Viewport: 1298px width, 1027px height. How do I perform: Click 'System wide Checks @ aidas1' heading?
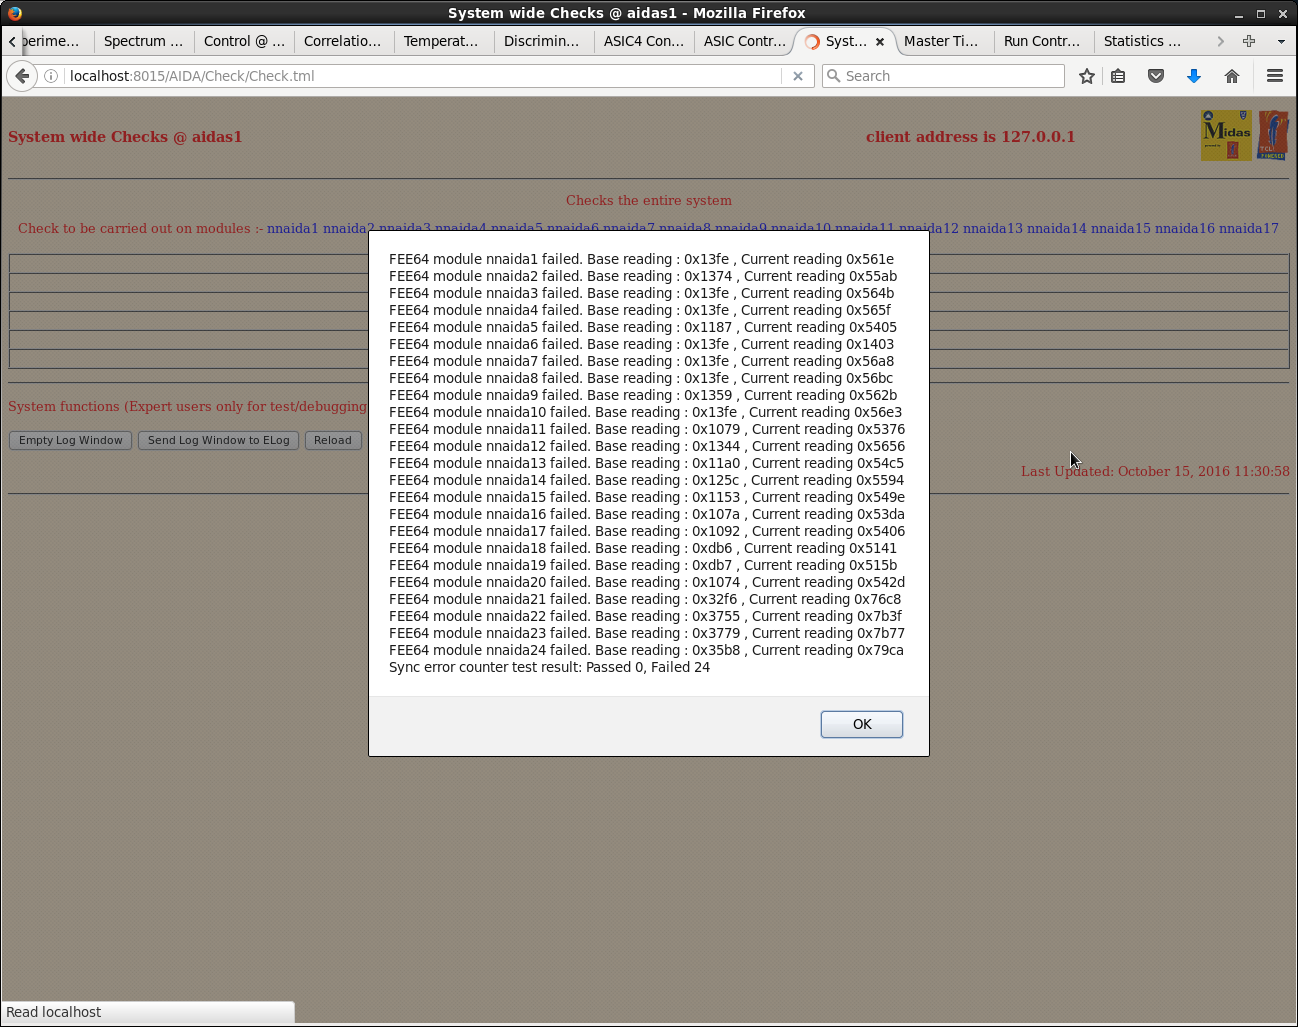tap(125, 137)
